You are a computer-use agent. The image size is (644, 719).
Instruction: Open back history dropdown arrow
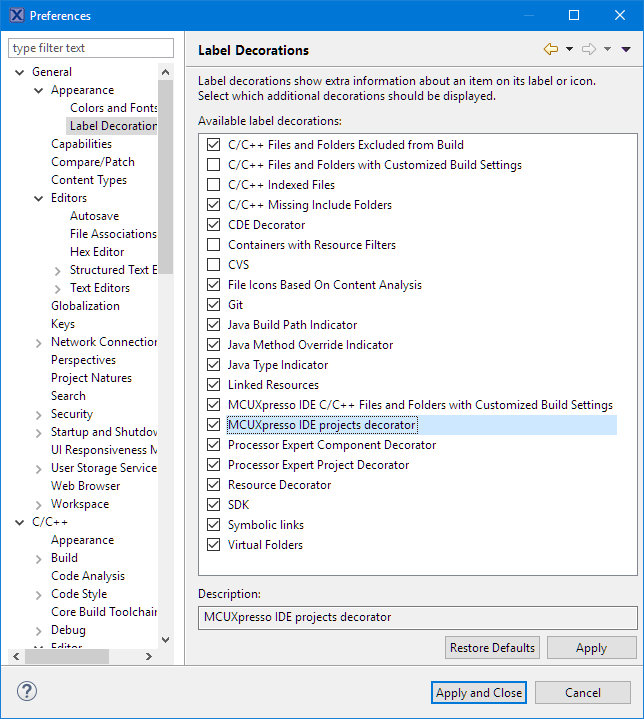569,49
